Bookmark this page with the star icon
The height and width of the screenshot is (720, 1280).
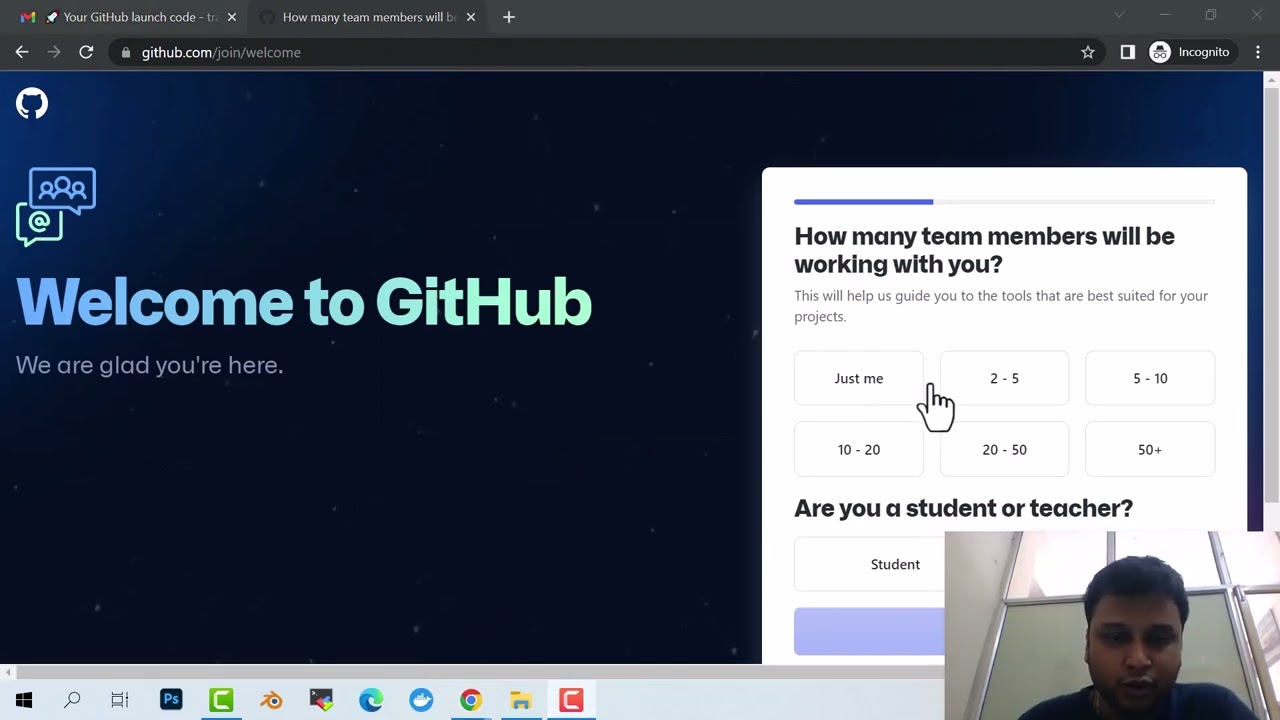[1088, 52]
